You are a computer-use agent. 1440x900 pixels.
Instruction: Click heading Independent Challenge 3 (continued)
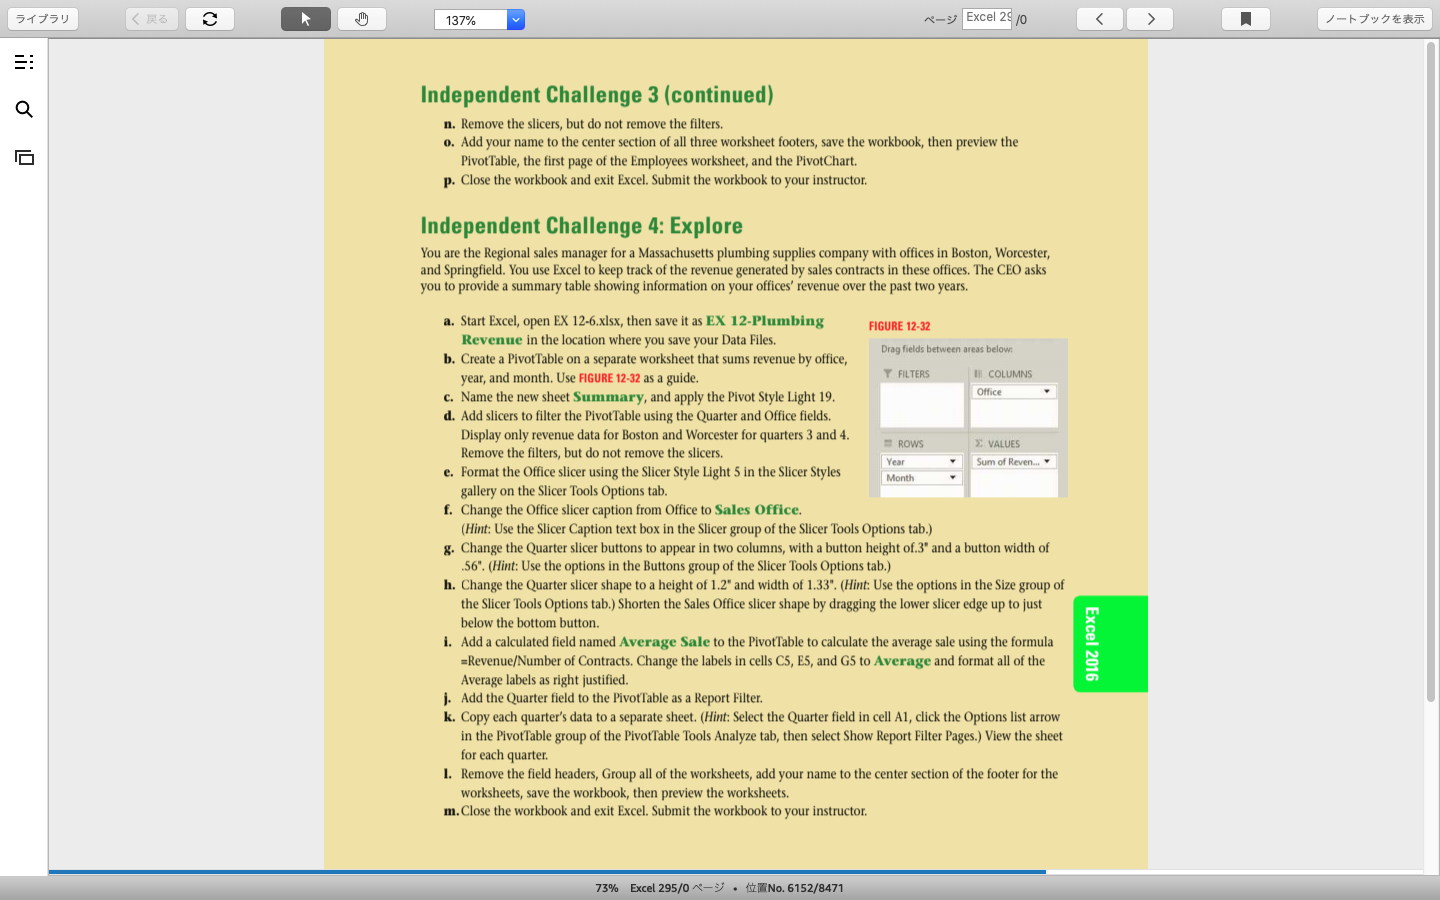(597, 95)
